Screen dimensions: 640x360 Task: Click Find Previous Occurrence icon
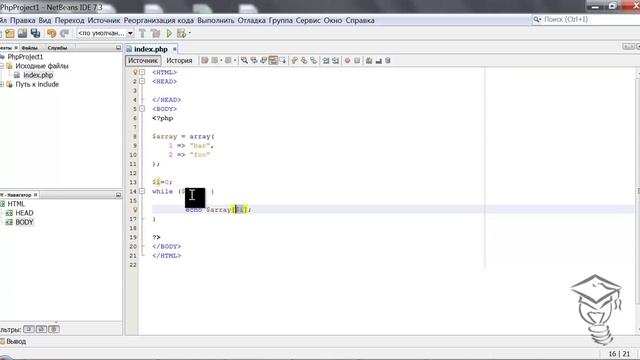pos(254,60)
